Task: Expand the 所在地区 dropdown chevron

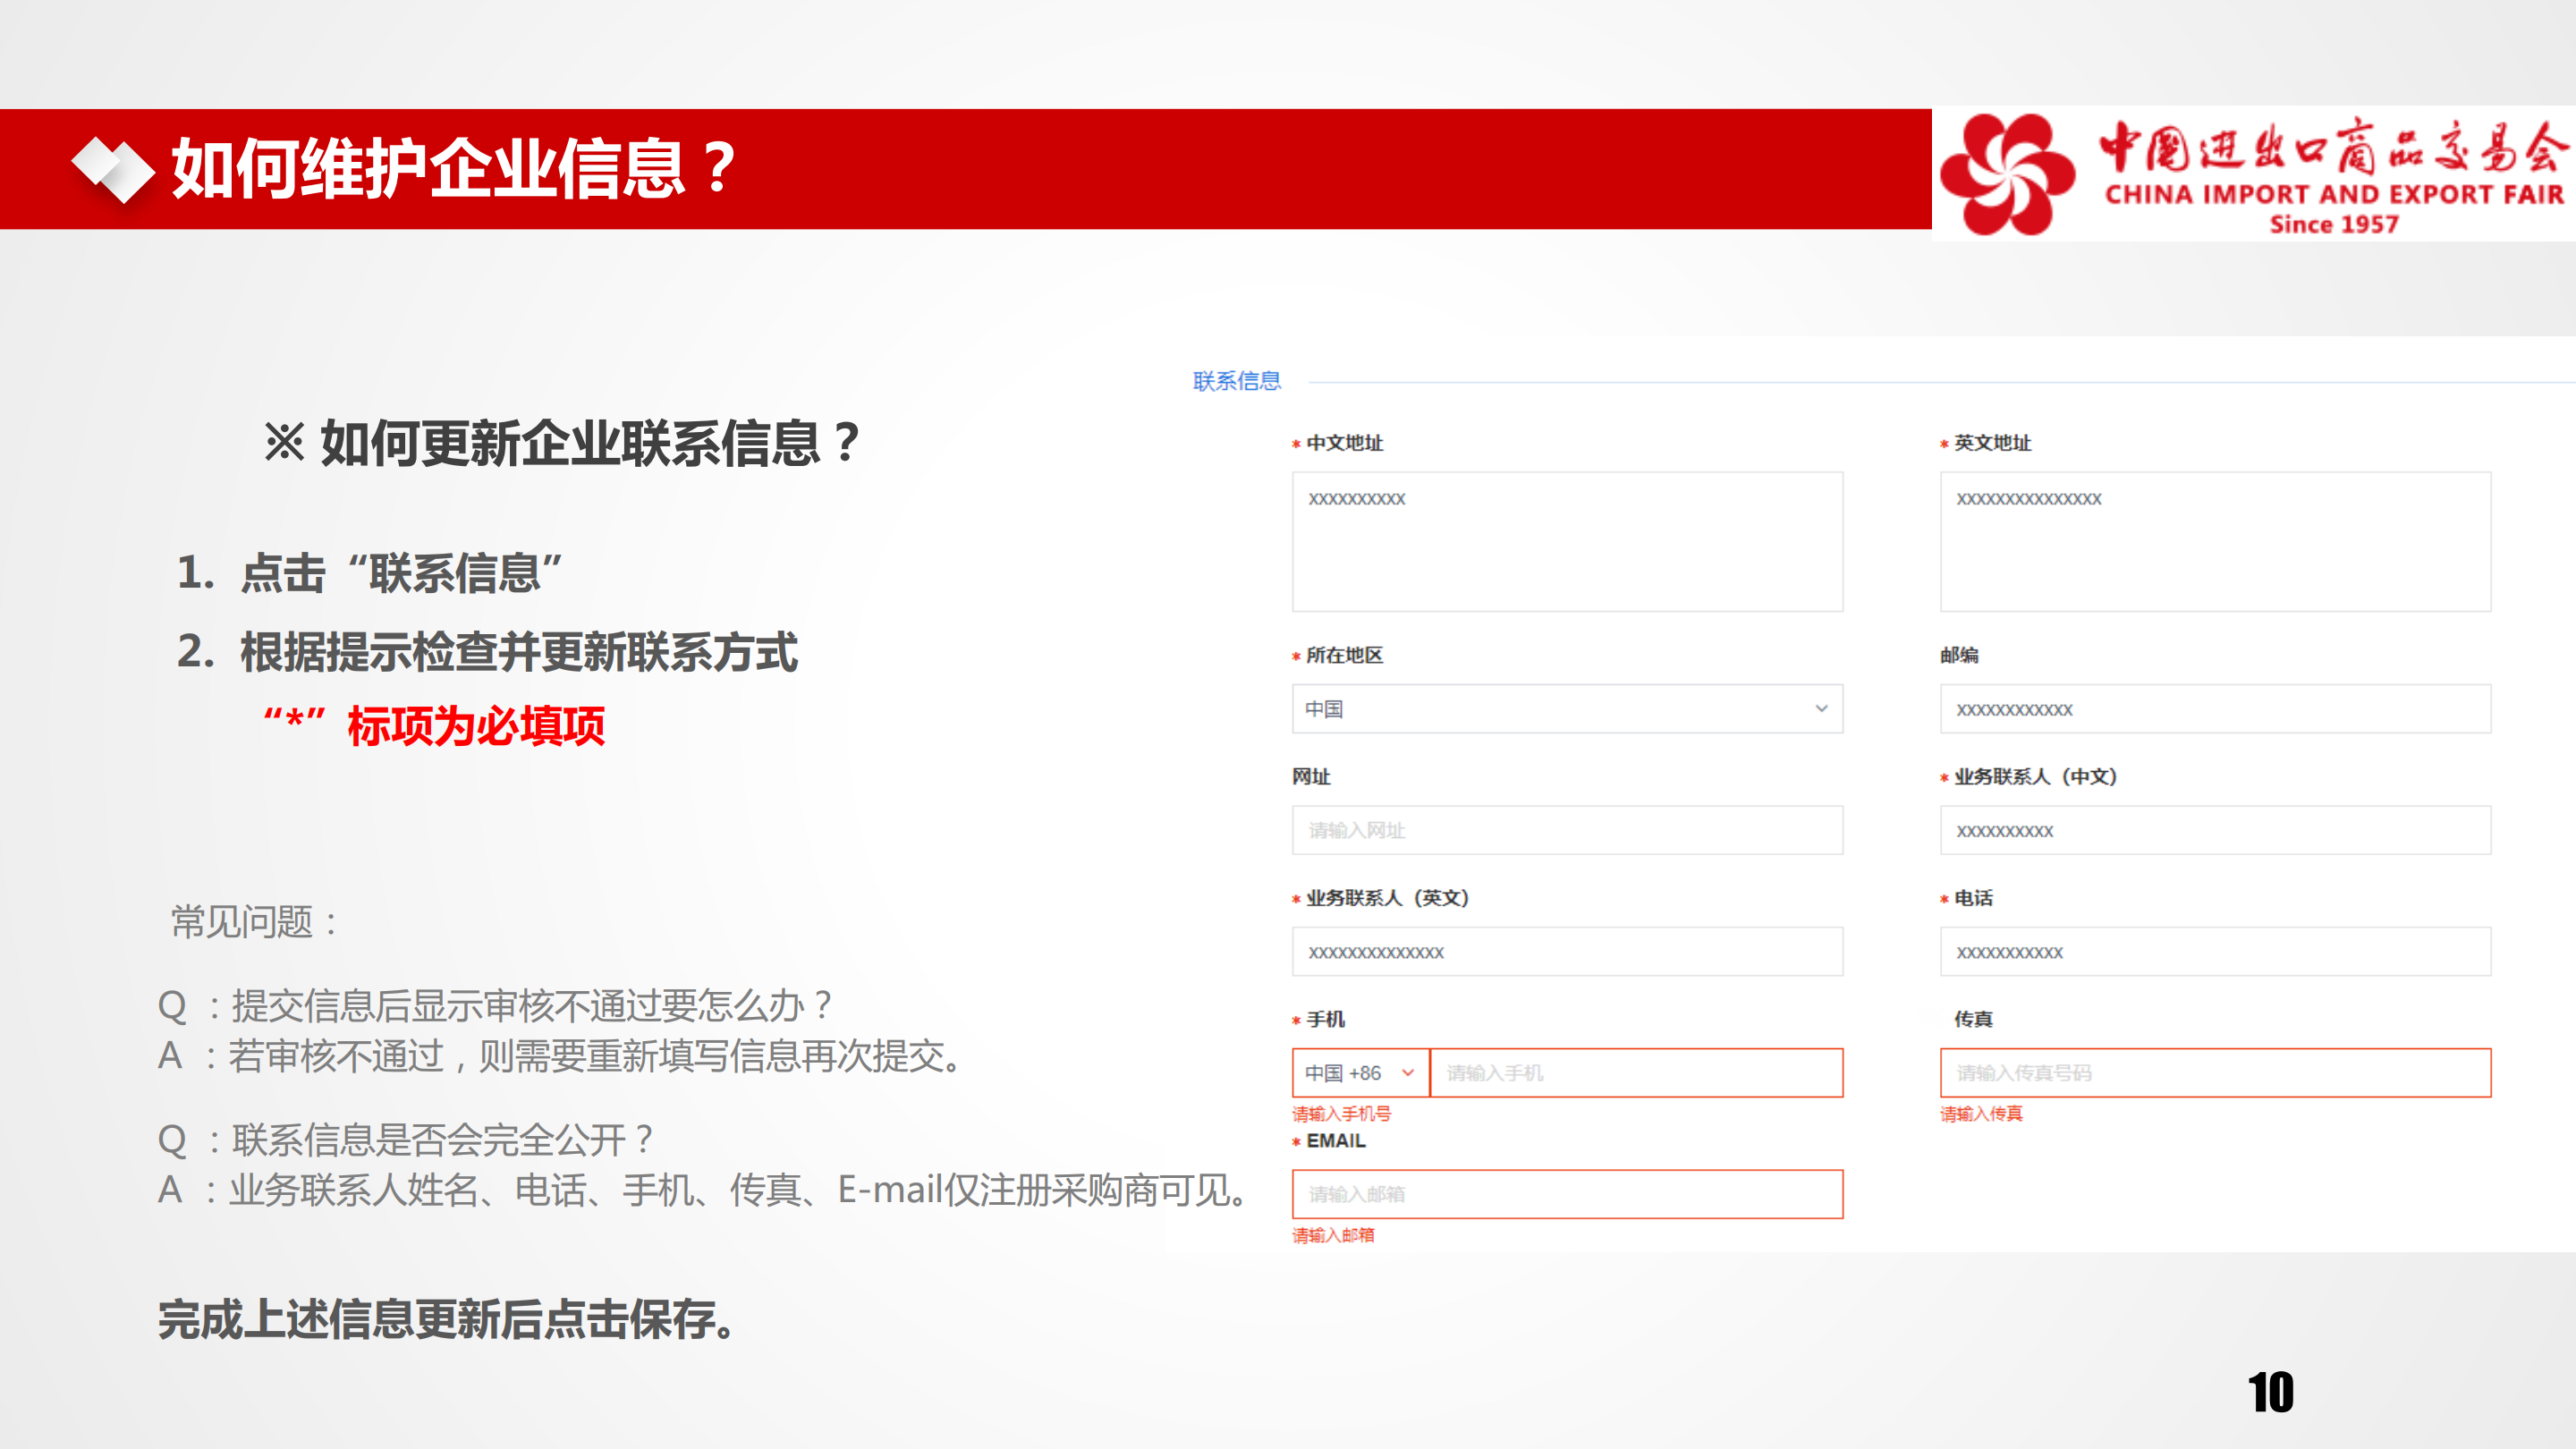Action: pos(1821,709)
